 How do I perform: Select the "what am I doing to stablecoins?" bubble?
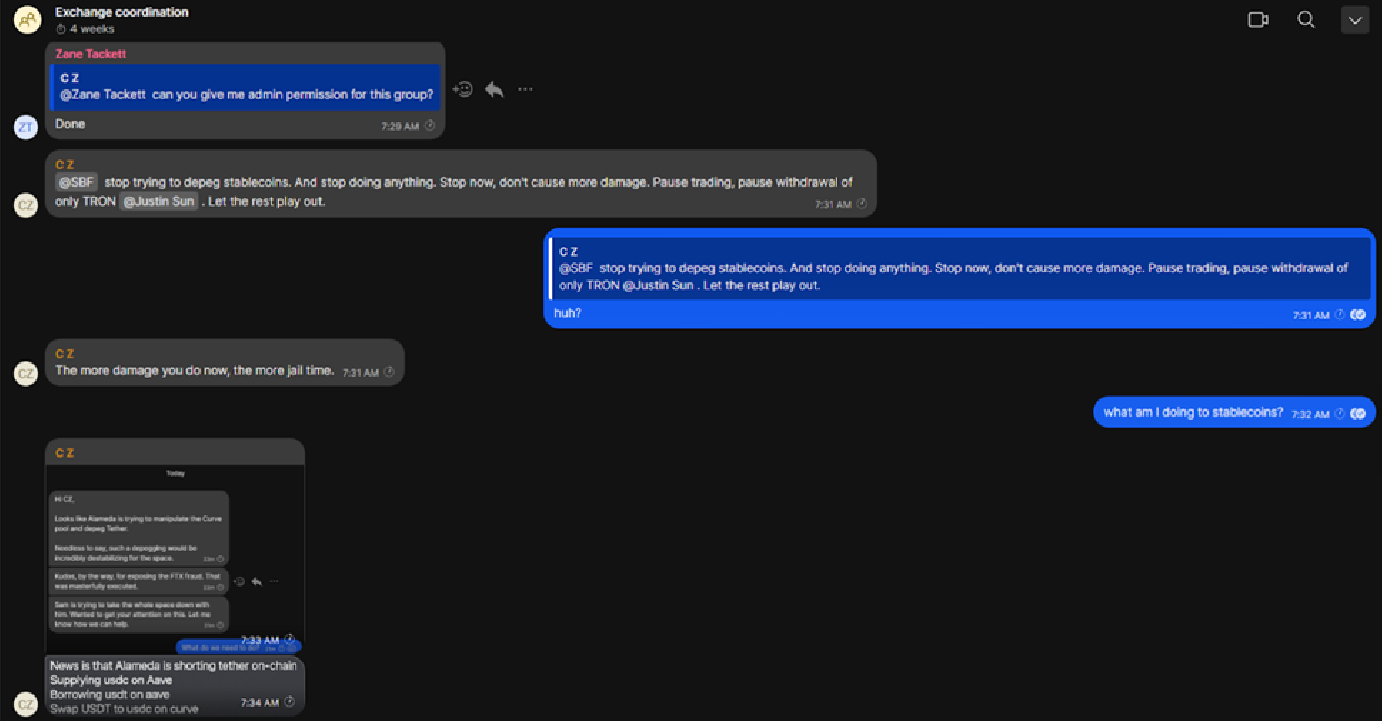click(1192, 412)
